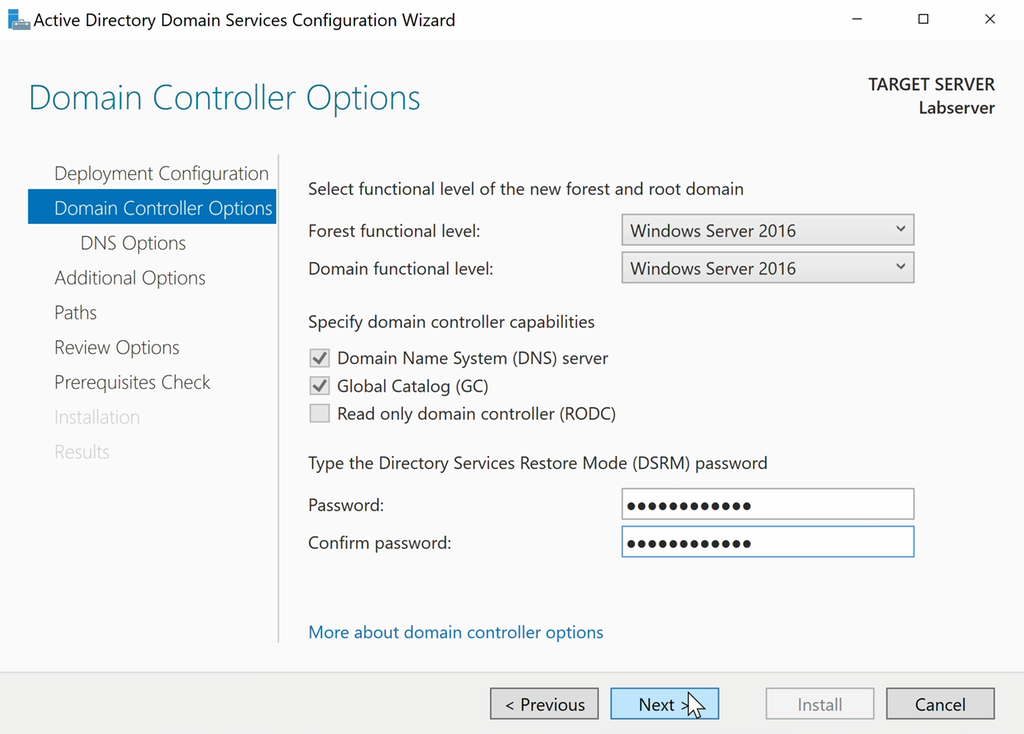
Task: Open Prerequisites Check step
Action: pyautogui.click(x=132, y=382)
